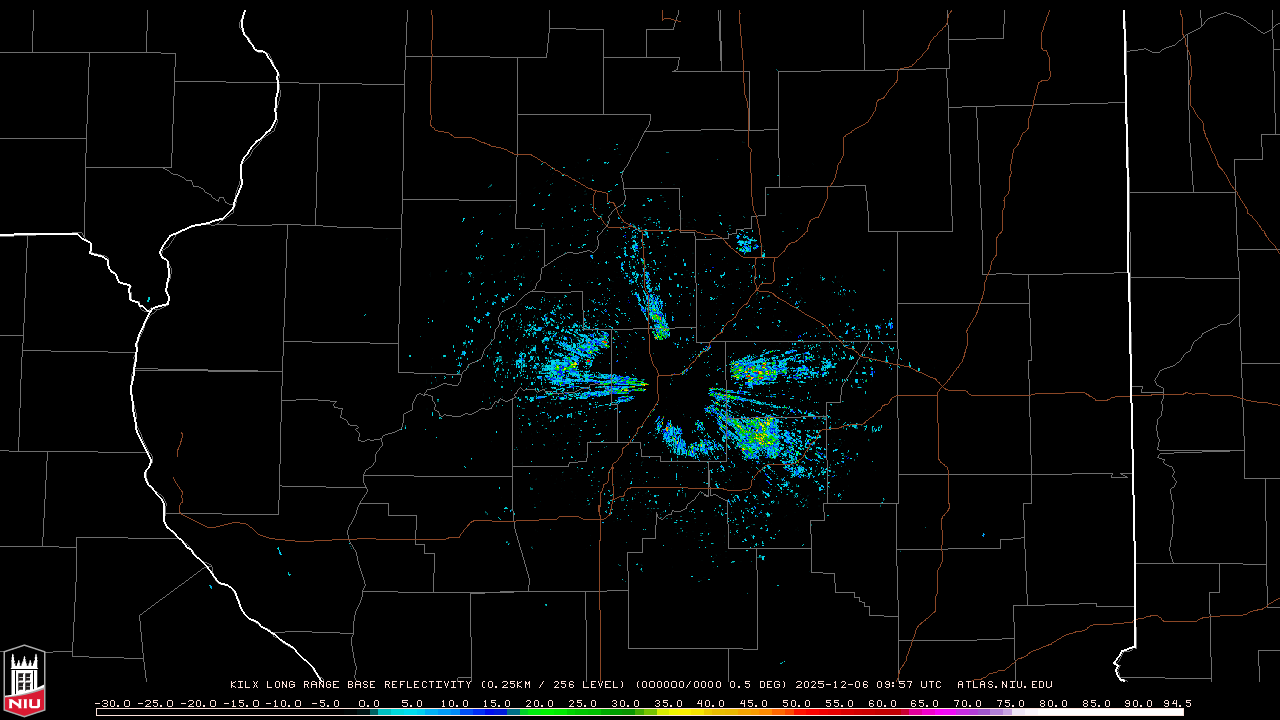
Task: Click the NIU castle logo
Action: point(24,681)
